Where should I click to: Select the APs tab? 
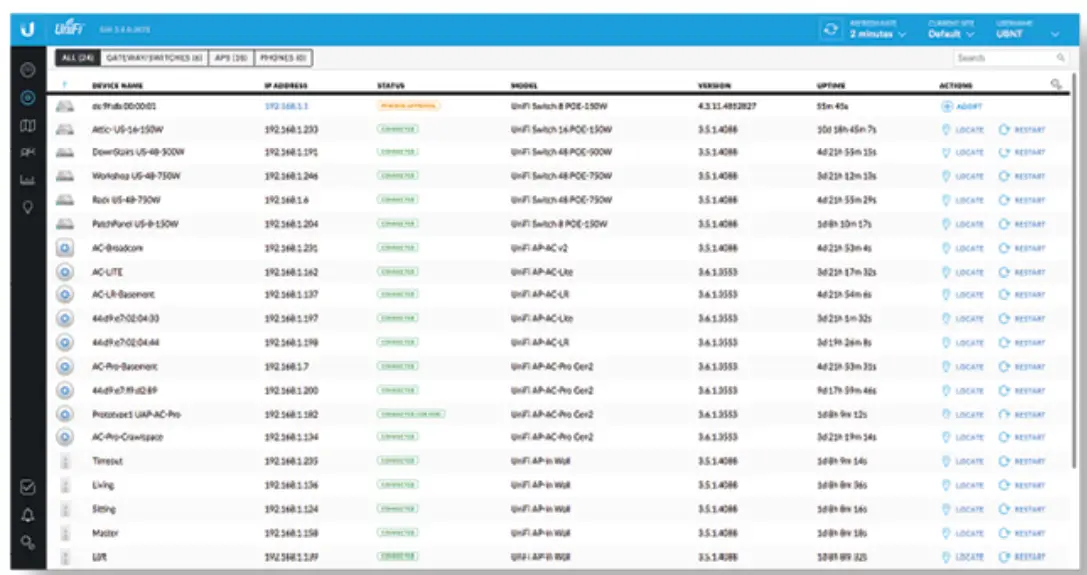point(231,58)
